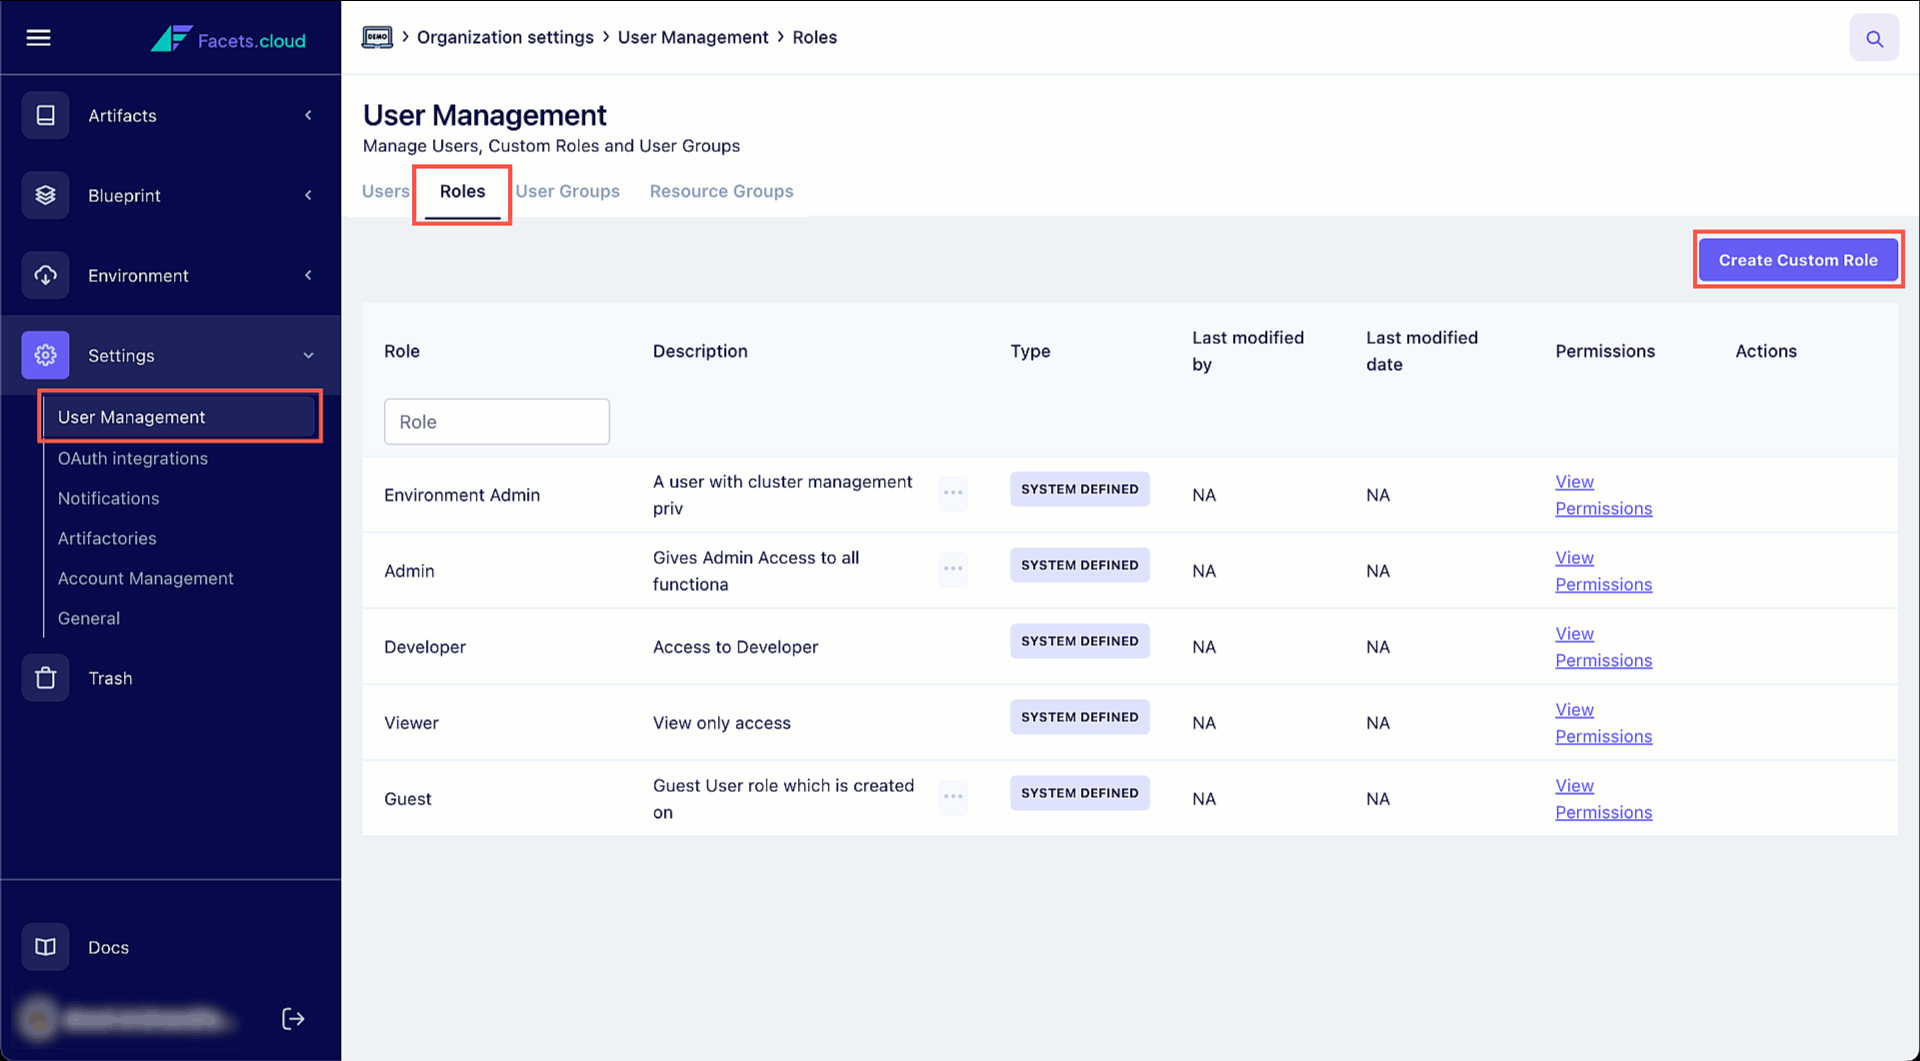Image resolution: width=1920 pixels, height=1061 pixels.
Task: Click the Facets.cloud logo
Action: (228, 40)
